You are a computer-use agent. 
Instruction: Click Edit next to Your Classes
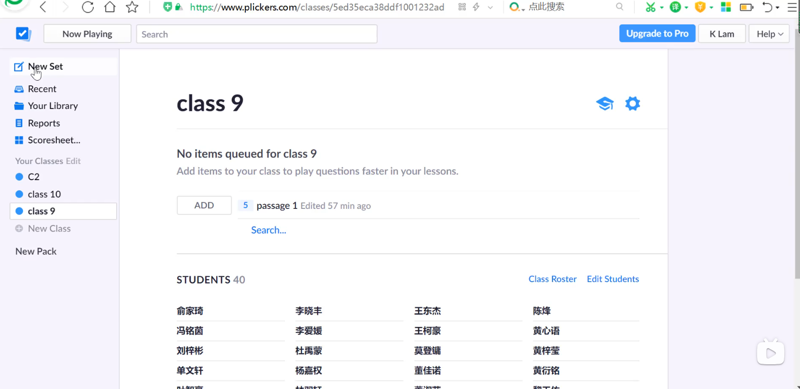tap(73, 161)
